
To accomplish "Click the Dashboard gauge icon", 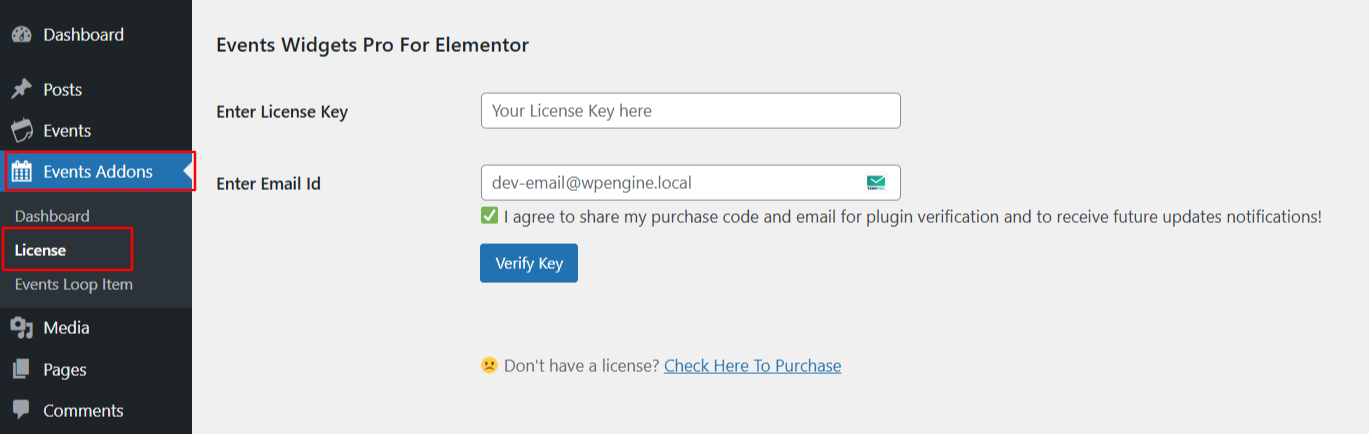I will click(21, 35).
